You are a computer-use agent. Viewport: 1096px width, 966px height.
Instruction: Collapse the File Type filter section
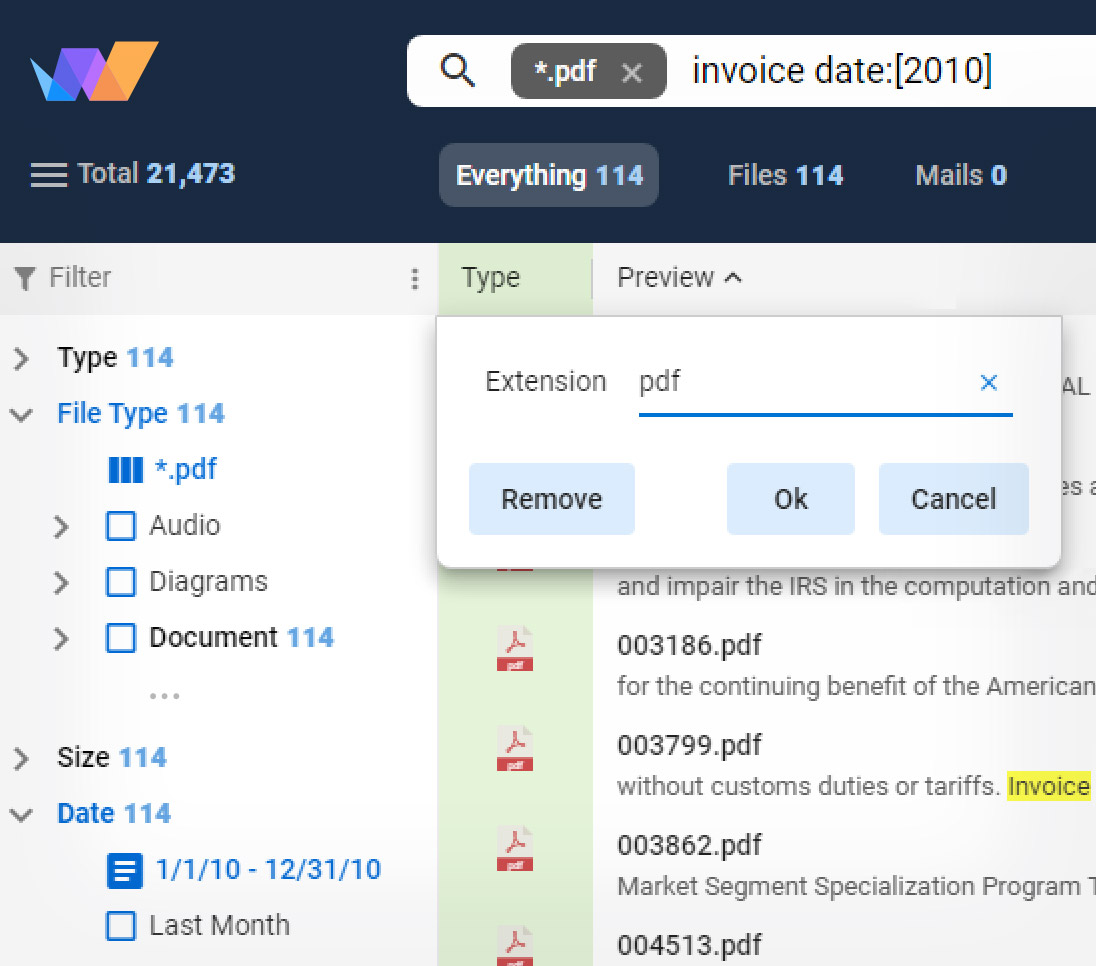point(21,415)
